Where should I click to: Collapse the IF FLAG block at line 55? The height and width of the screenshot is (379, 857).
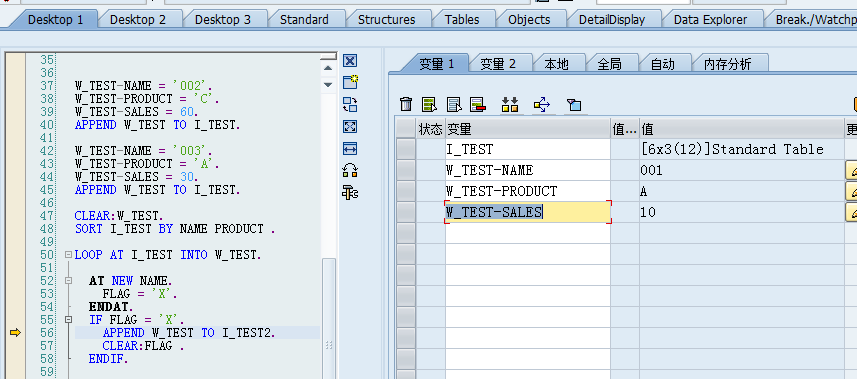coord(68,319)
